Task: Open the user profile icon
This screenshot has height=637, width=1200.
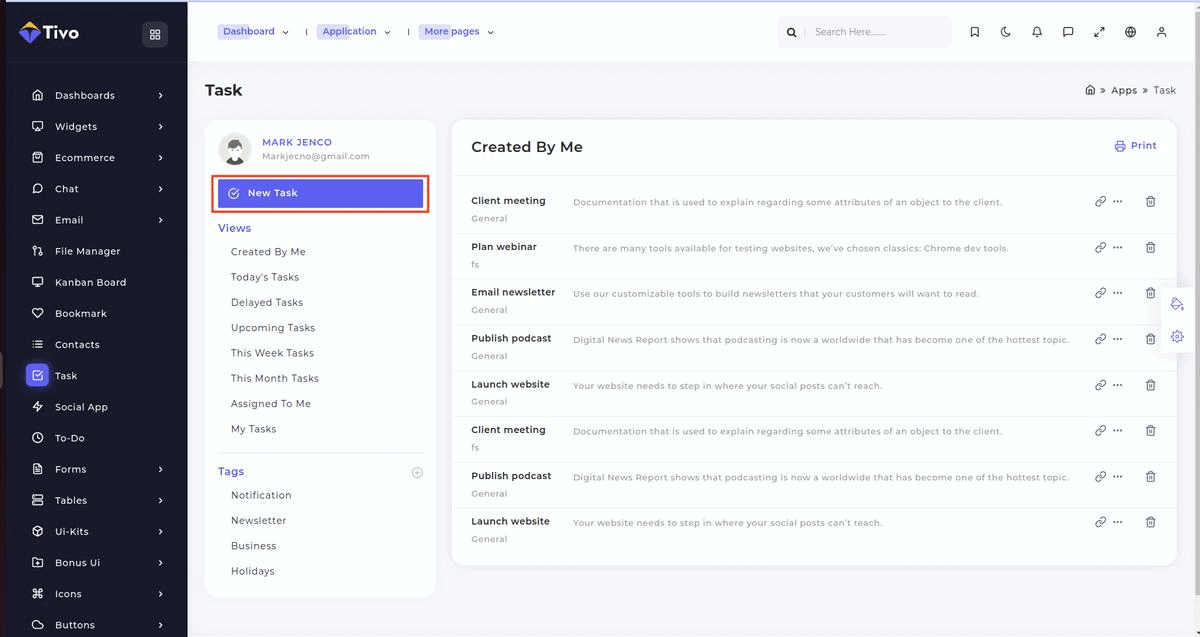Action: point(1161,32)
